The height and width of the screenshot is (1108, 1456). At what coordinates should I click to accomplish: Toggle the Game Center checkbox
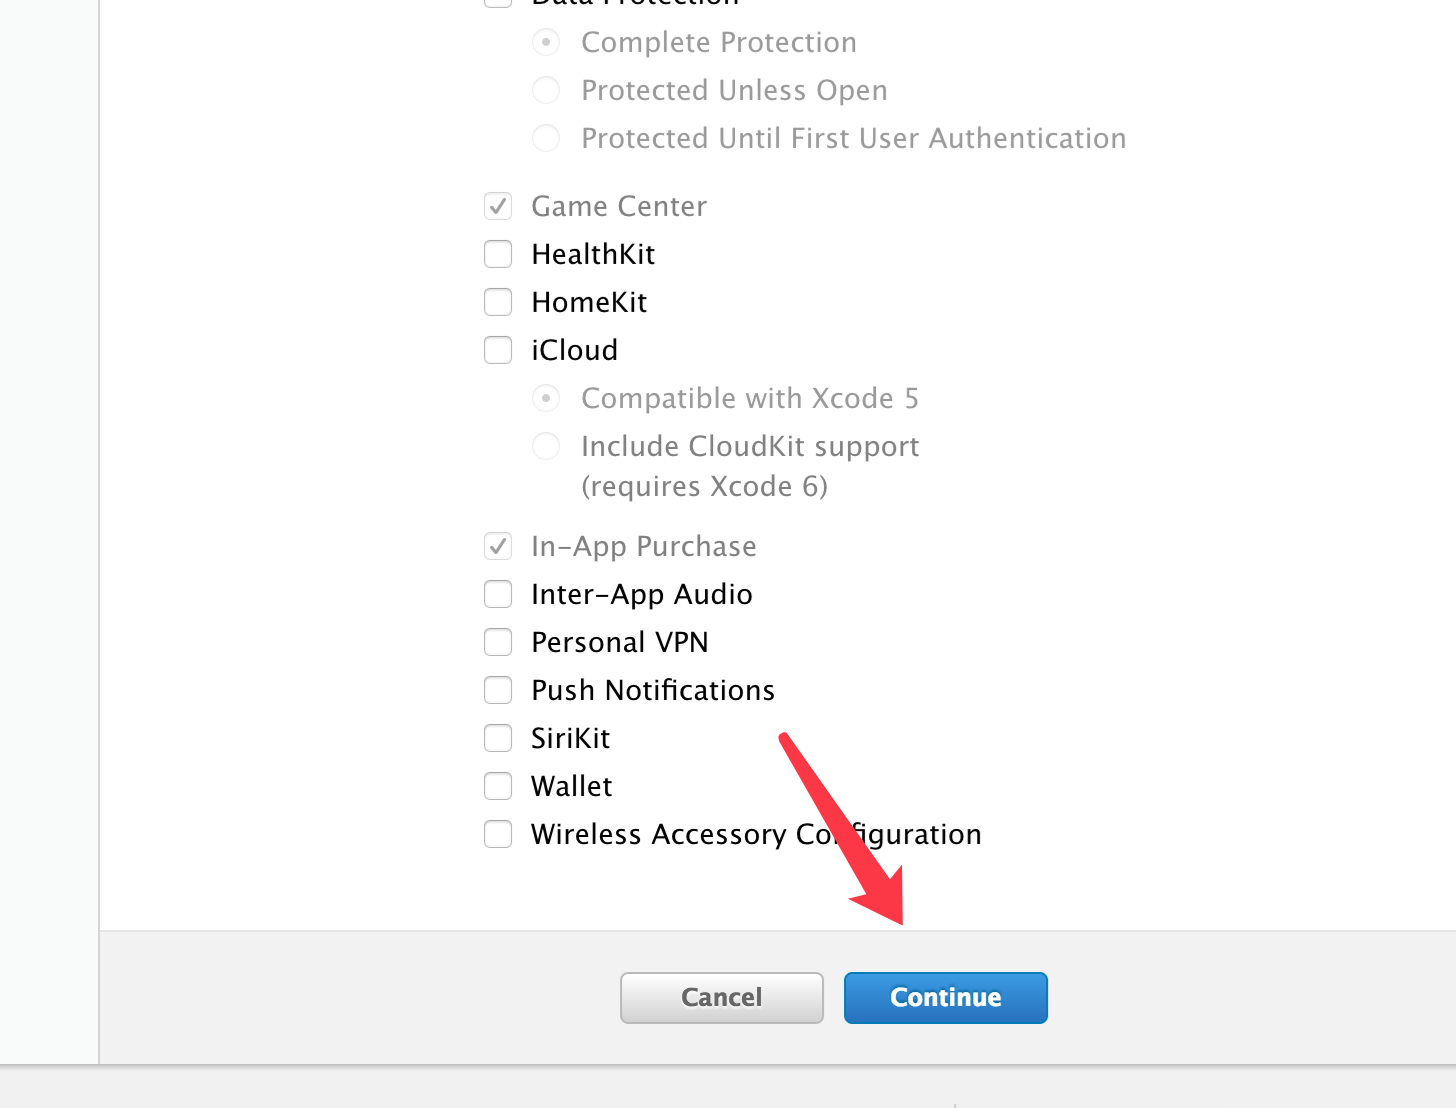click(498, 206)
